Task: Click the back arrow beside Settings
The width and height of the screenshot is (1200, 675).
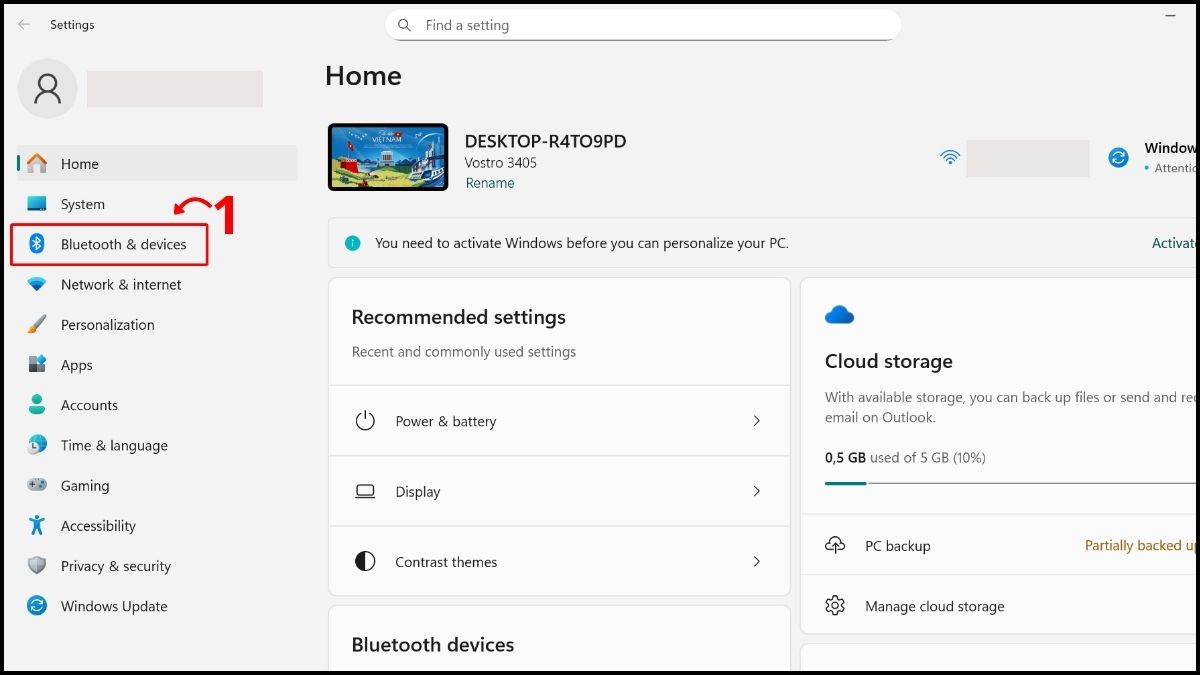Action: coord(24,24)
